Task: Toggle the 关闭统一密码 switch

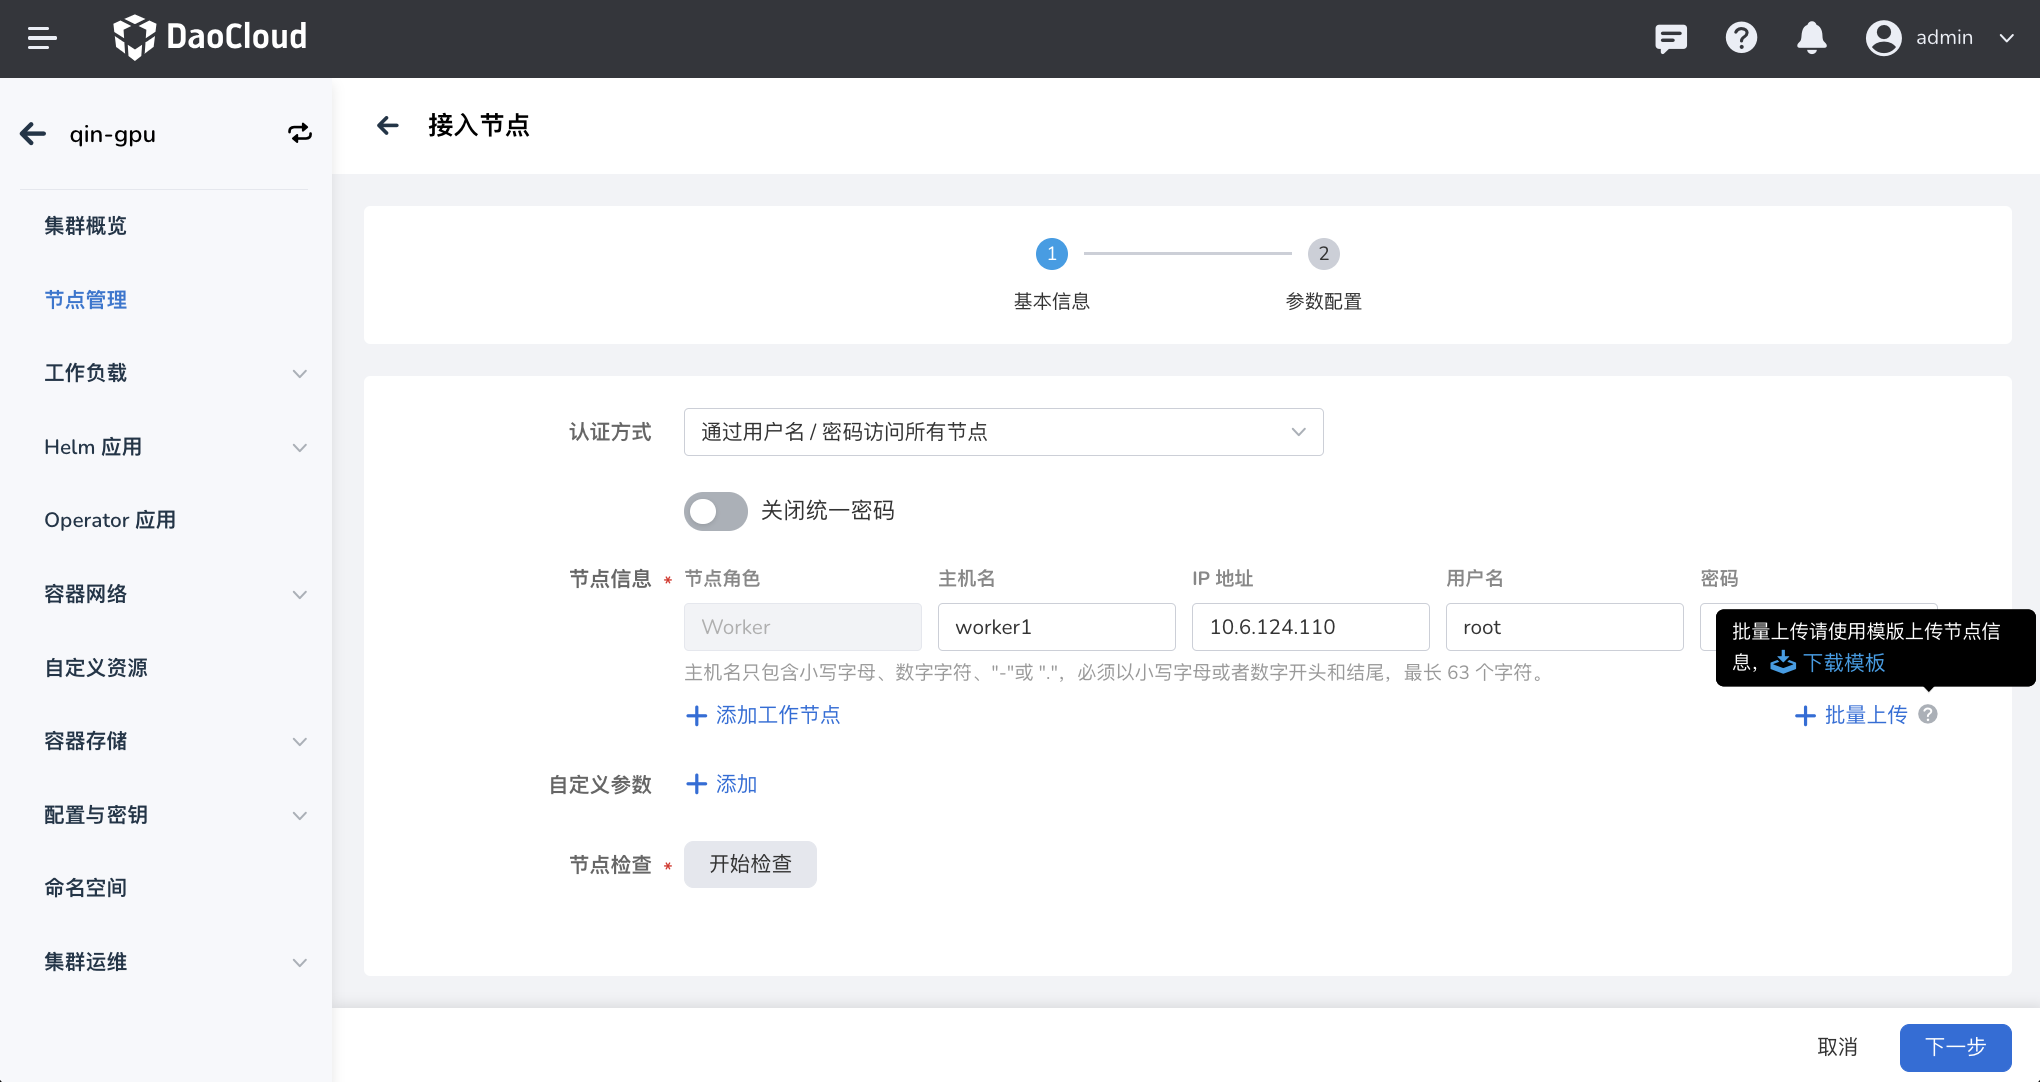Action: click(715, 511)
